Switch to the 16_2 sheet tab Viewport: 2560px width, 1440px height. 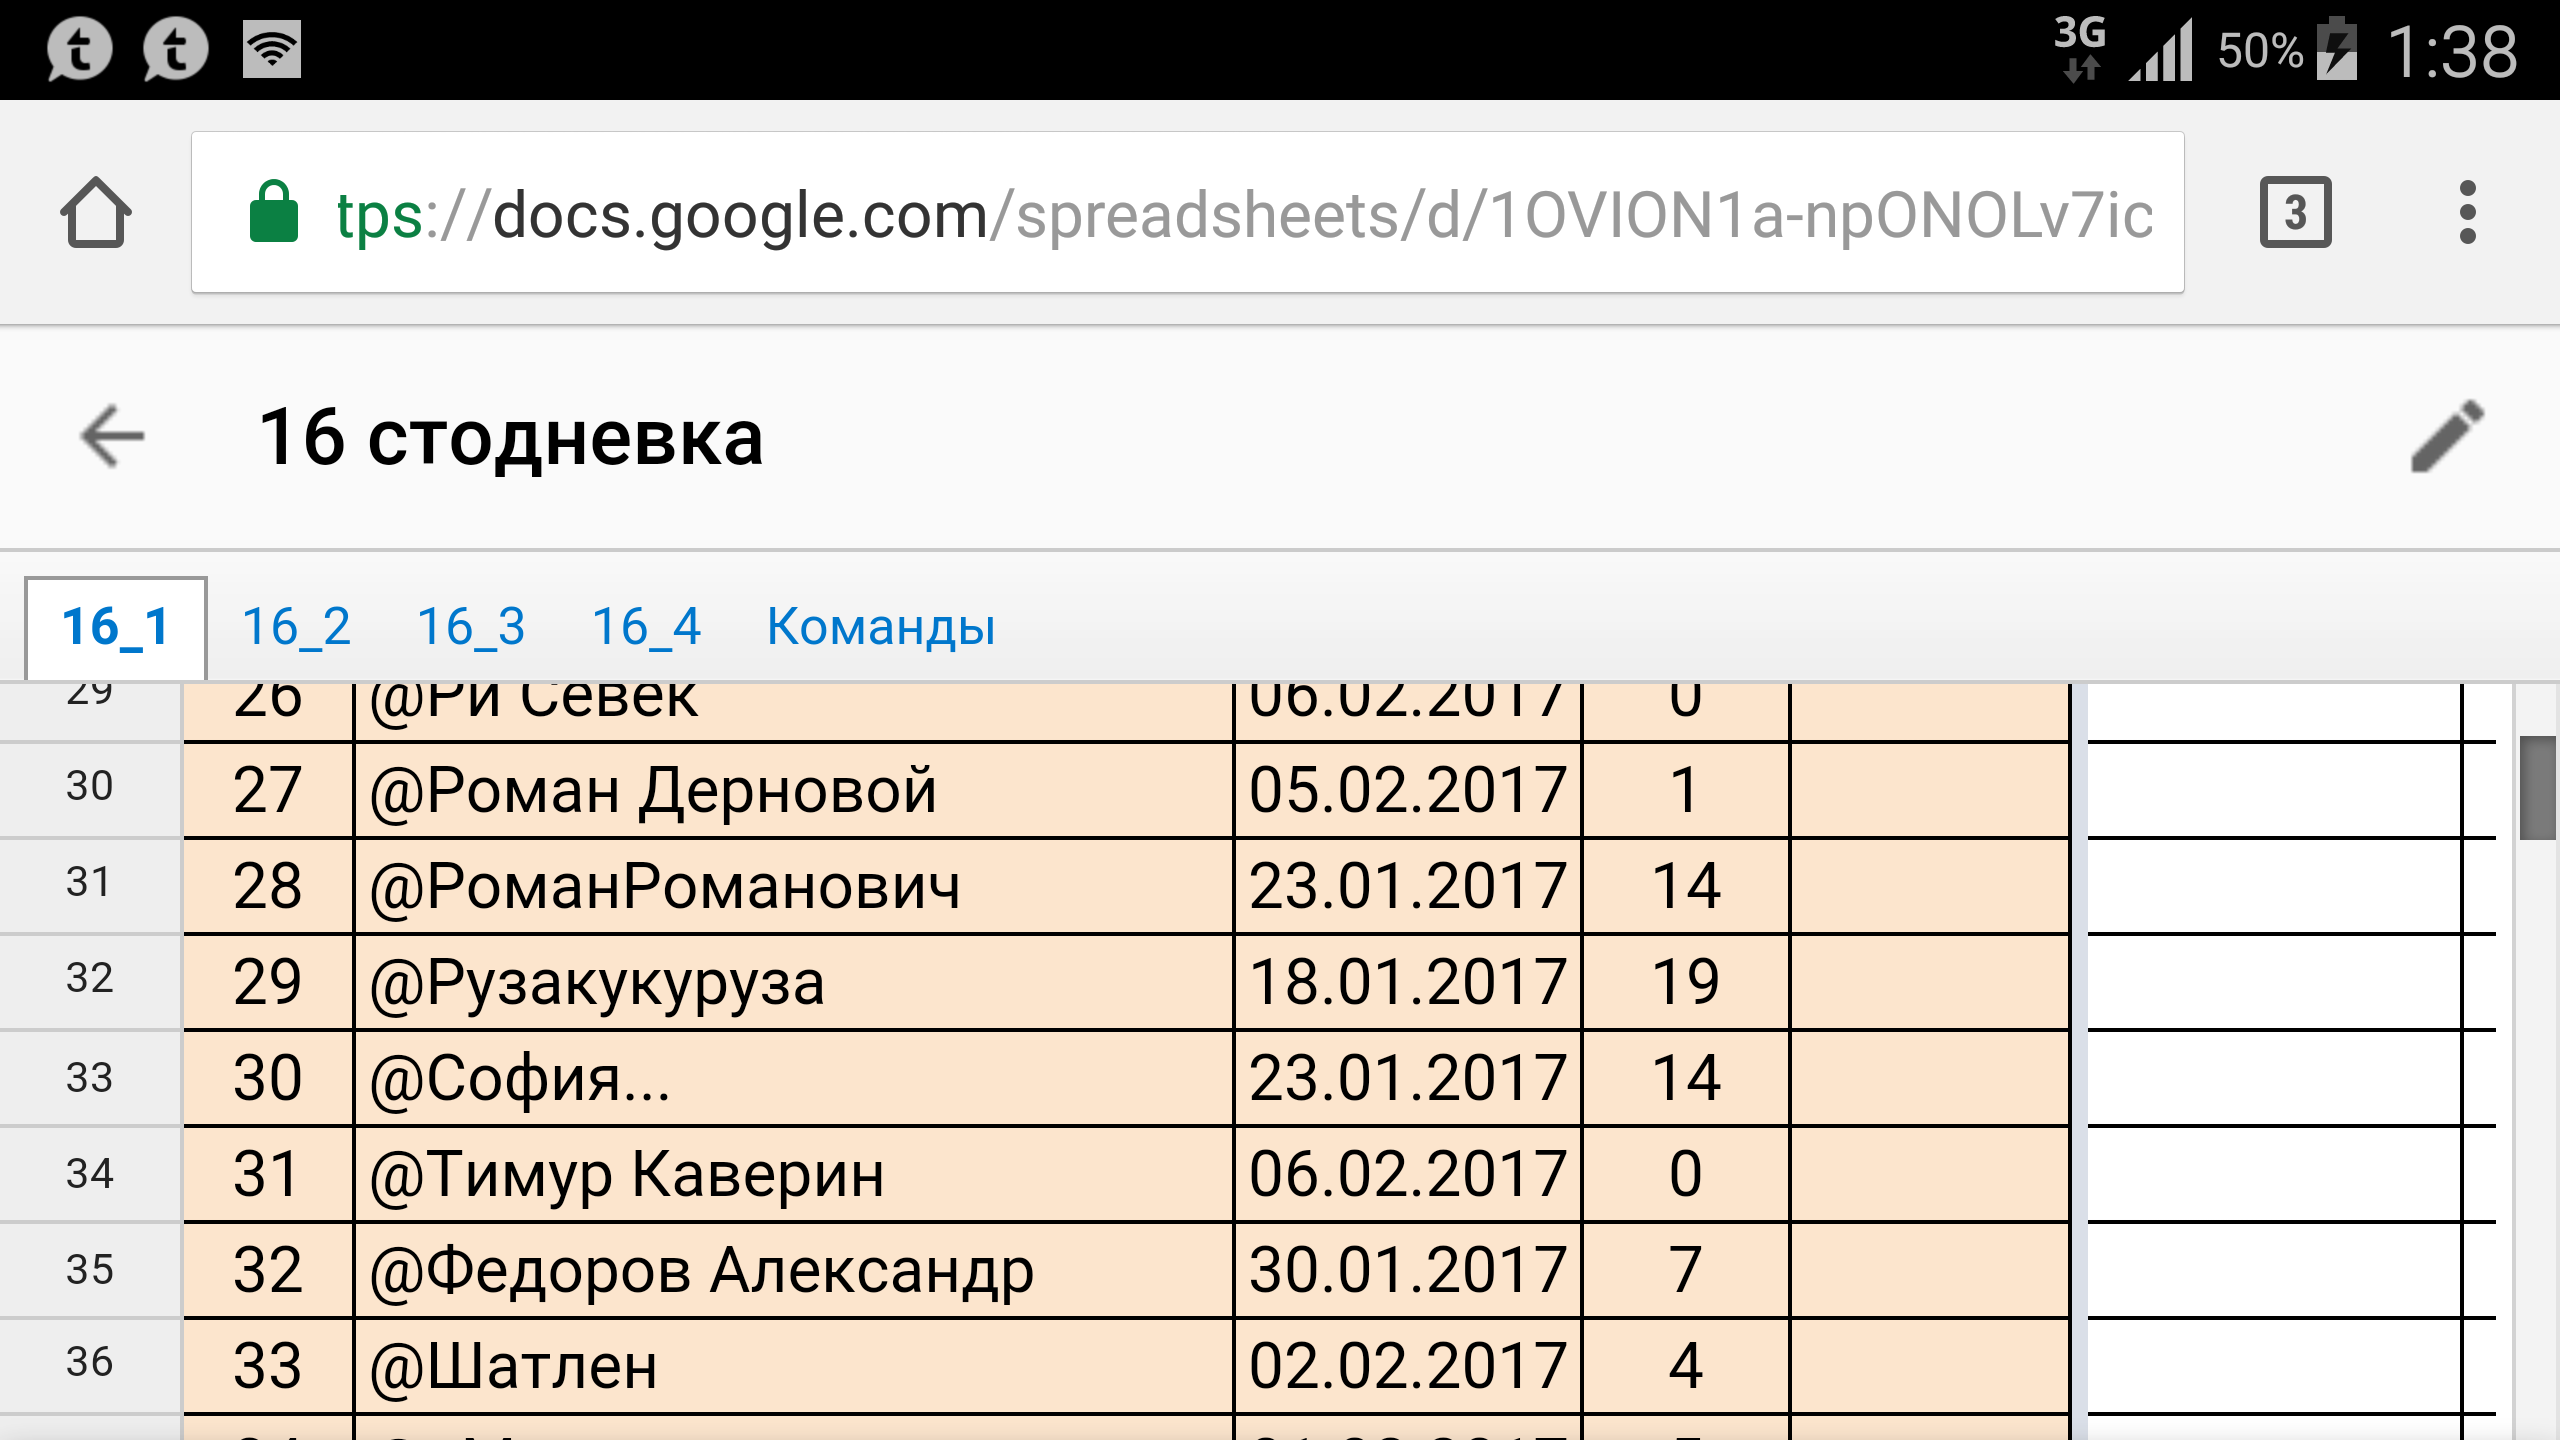296,627
